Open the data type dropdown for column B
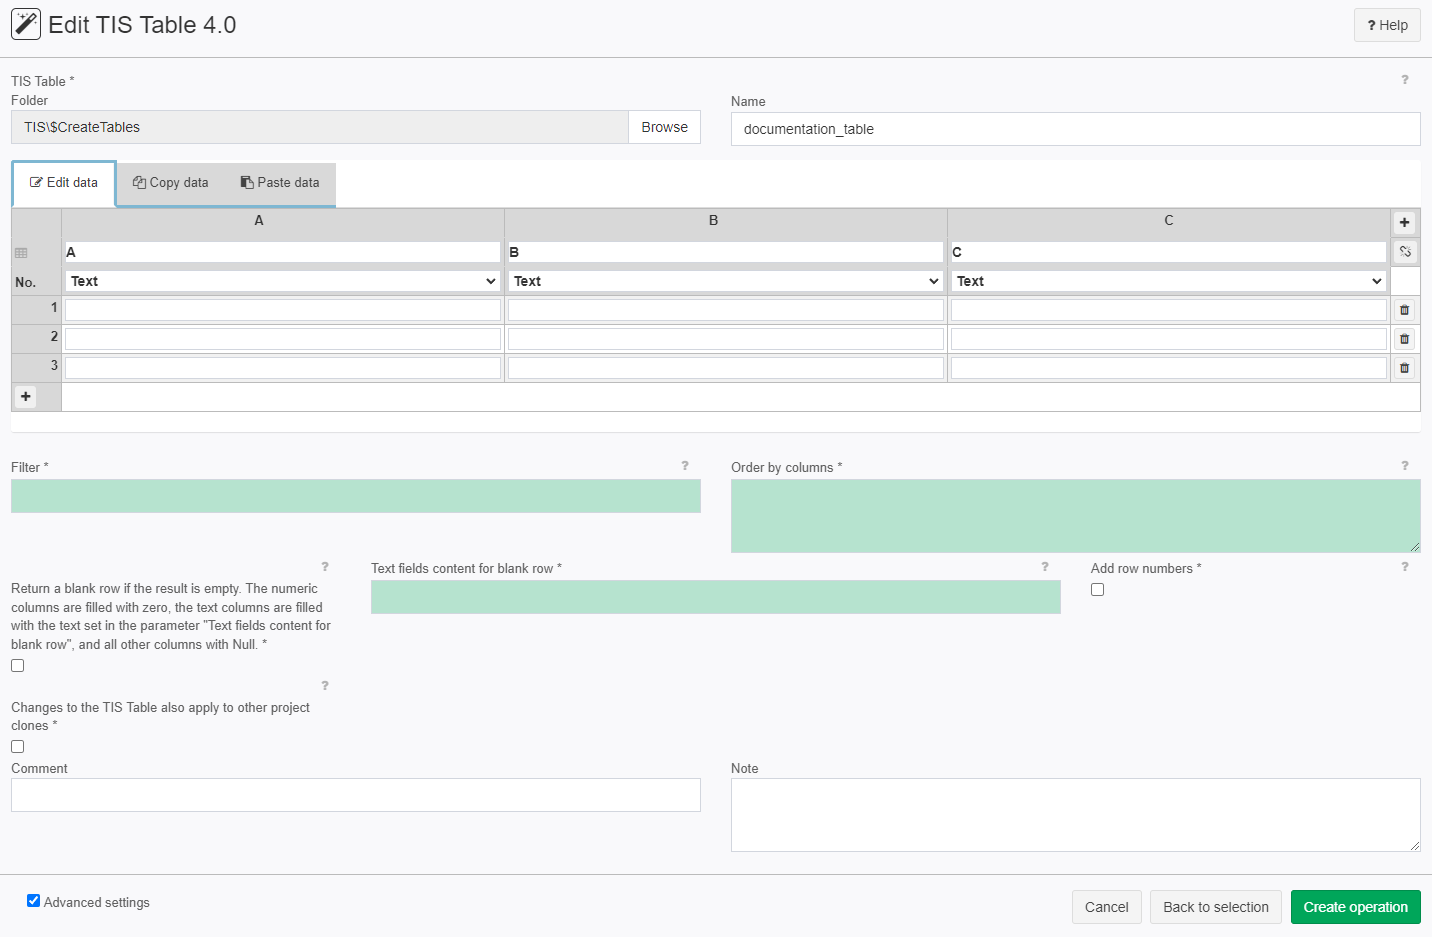 point(725,281)
